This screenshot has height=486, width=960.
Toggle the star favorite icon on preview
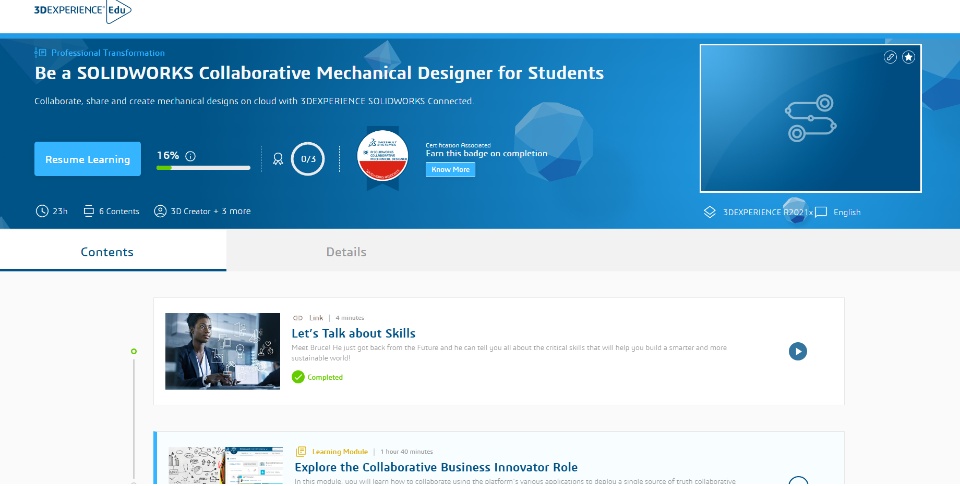click(x=908, y=57)
